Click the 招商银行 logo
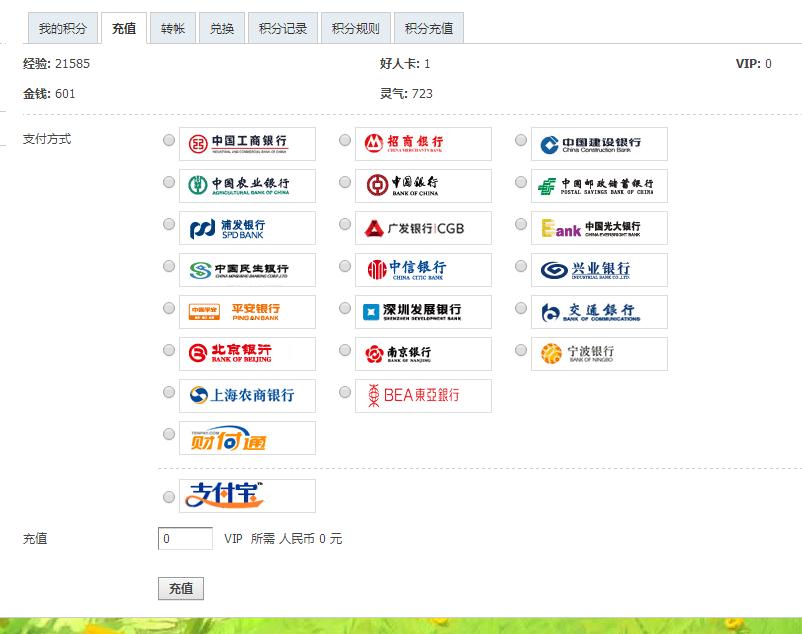Screen dimensions: 802x634 [x=423, y=144]
